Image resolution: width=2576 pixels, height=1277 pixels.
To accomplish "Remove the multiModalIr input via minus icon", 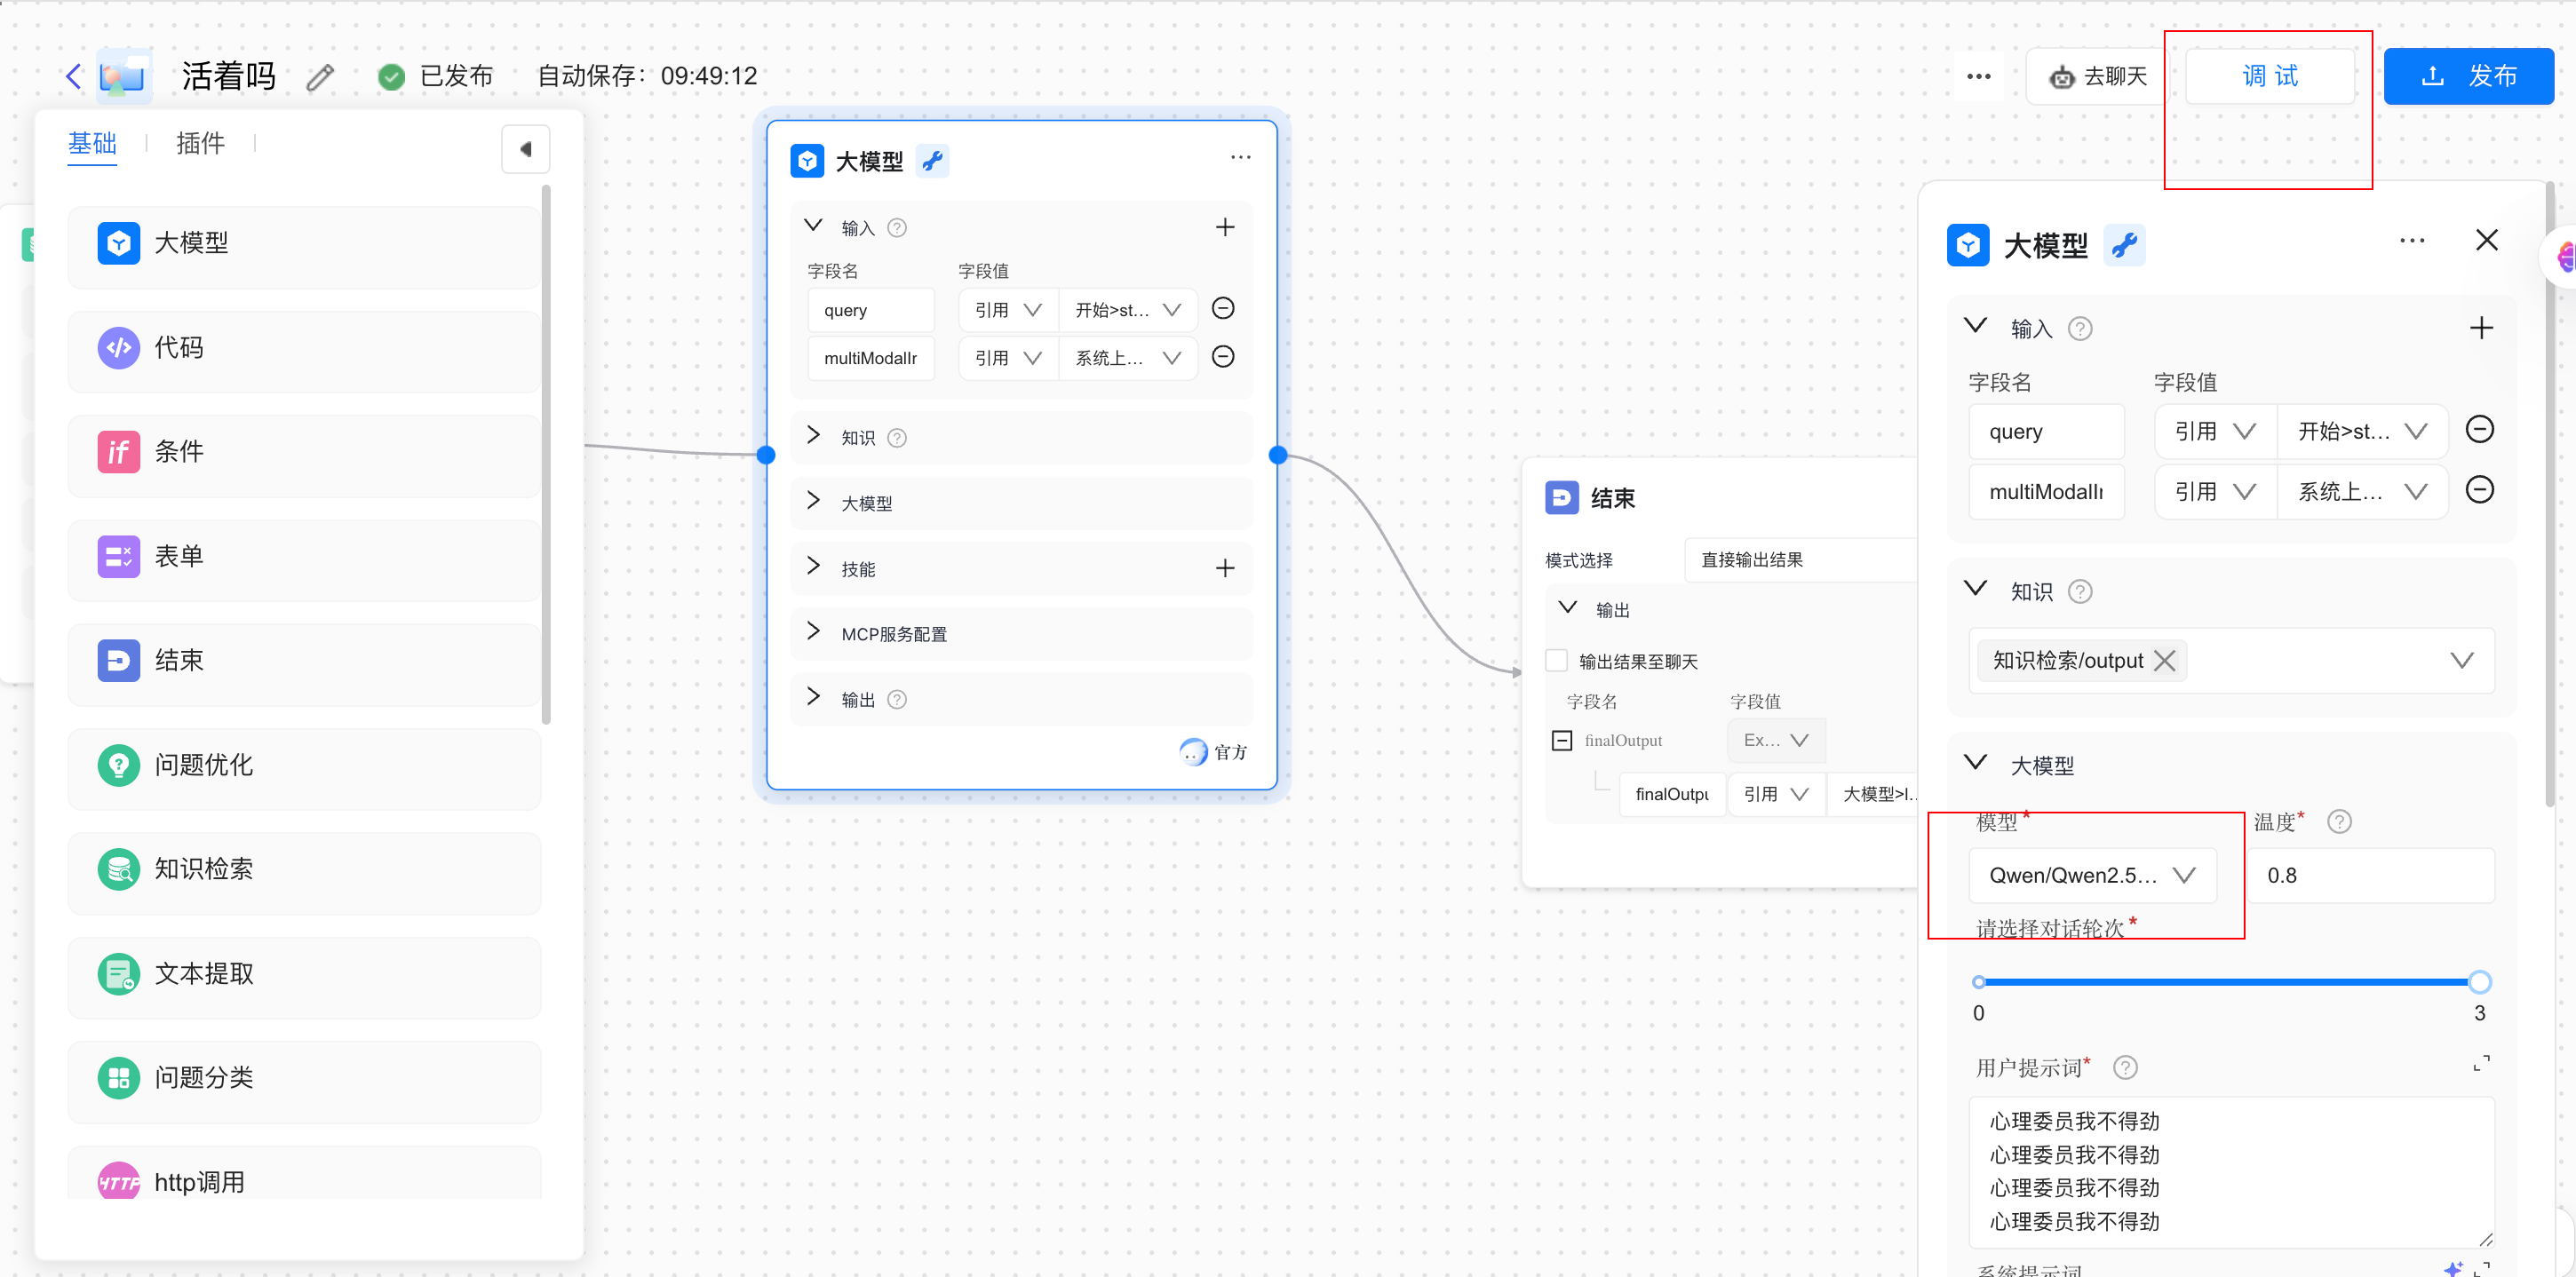I will coord(1223,356).
